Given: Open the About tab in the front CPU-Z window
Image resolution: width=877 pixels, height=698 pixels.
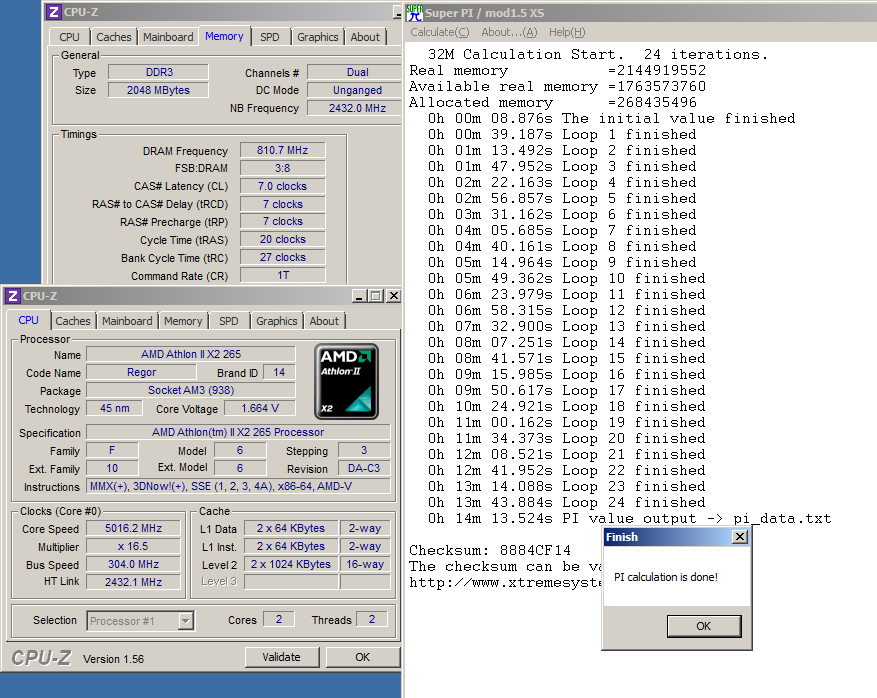Looking at the screenshot, I should [x=324, y=321].
